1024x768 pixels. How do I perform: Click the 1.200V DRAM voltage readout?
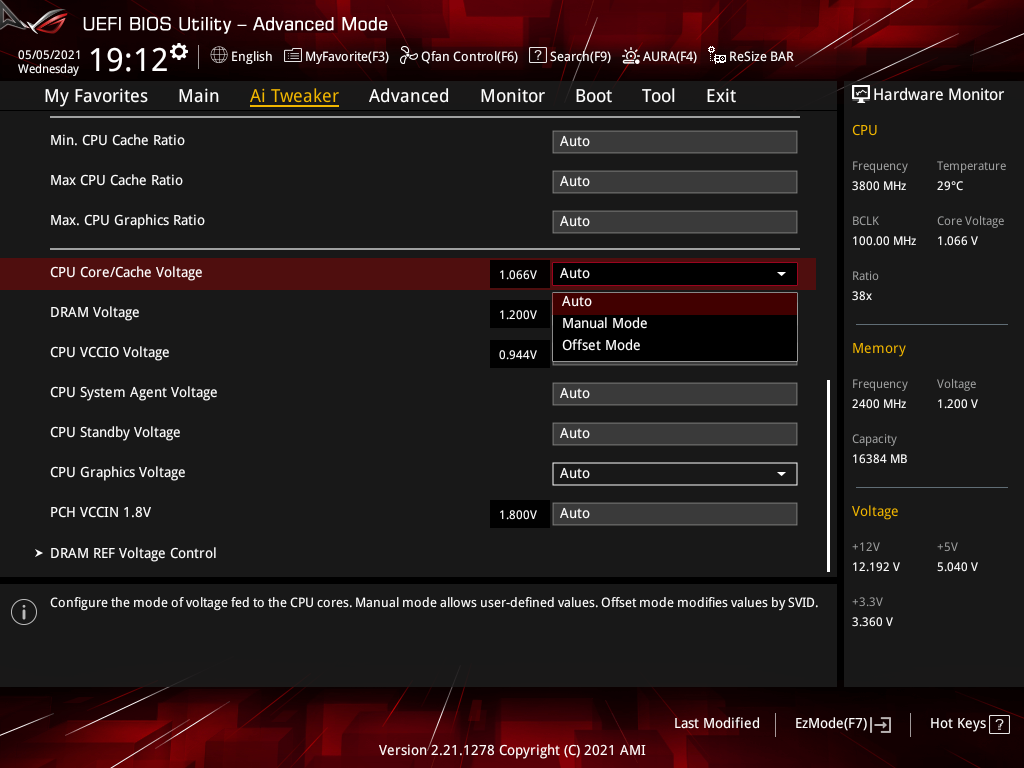(518, 315)
